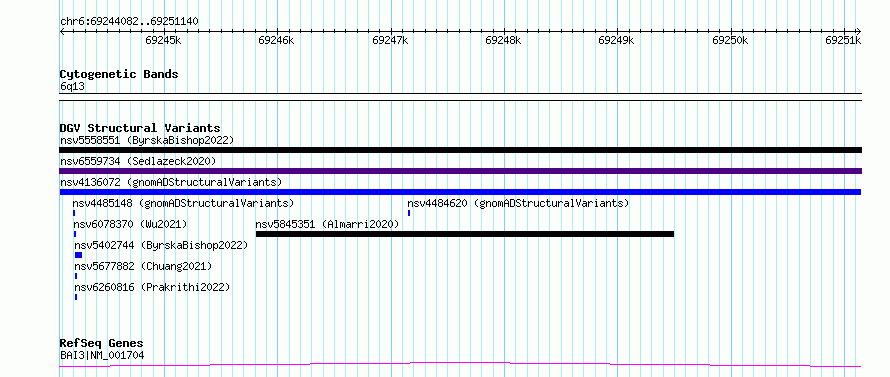This screenshot has width=890, height=377.
Task: Open nsv4136072 (gnomADStructuralVariants) label
Action: [171, 182]
